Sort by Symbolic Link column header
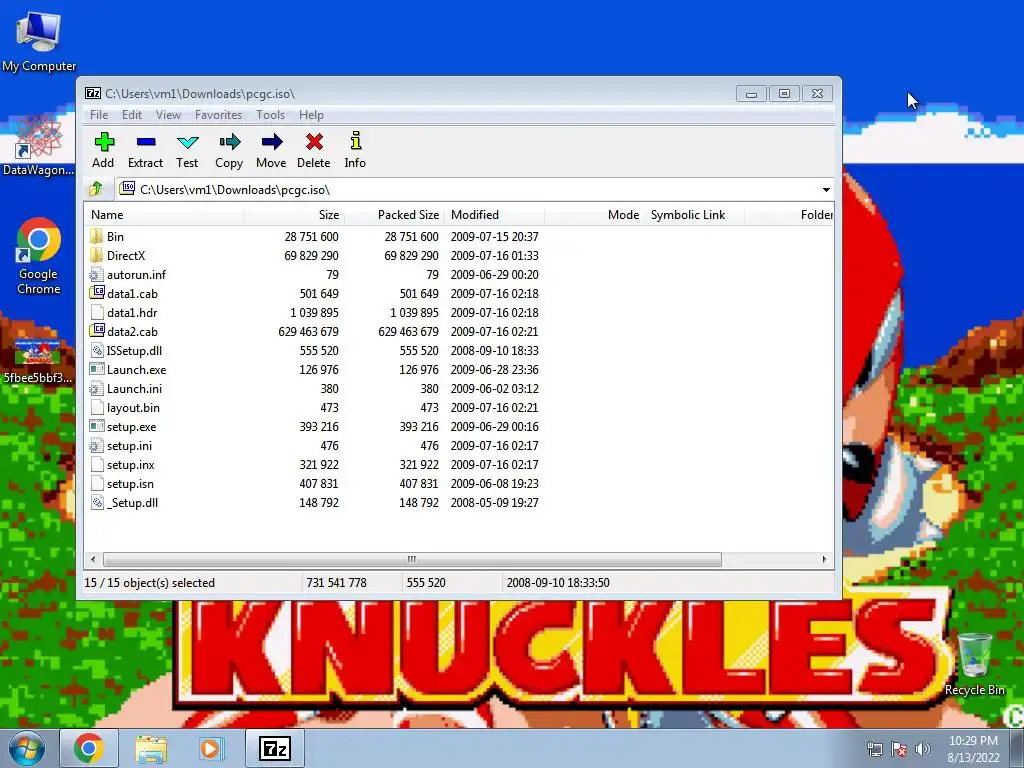The height and width of the screenshot is (768, 1024). click(694, 215)
